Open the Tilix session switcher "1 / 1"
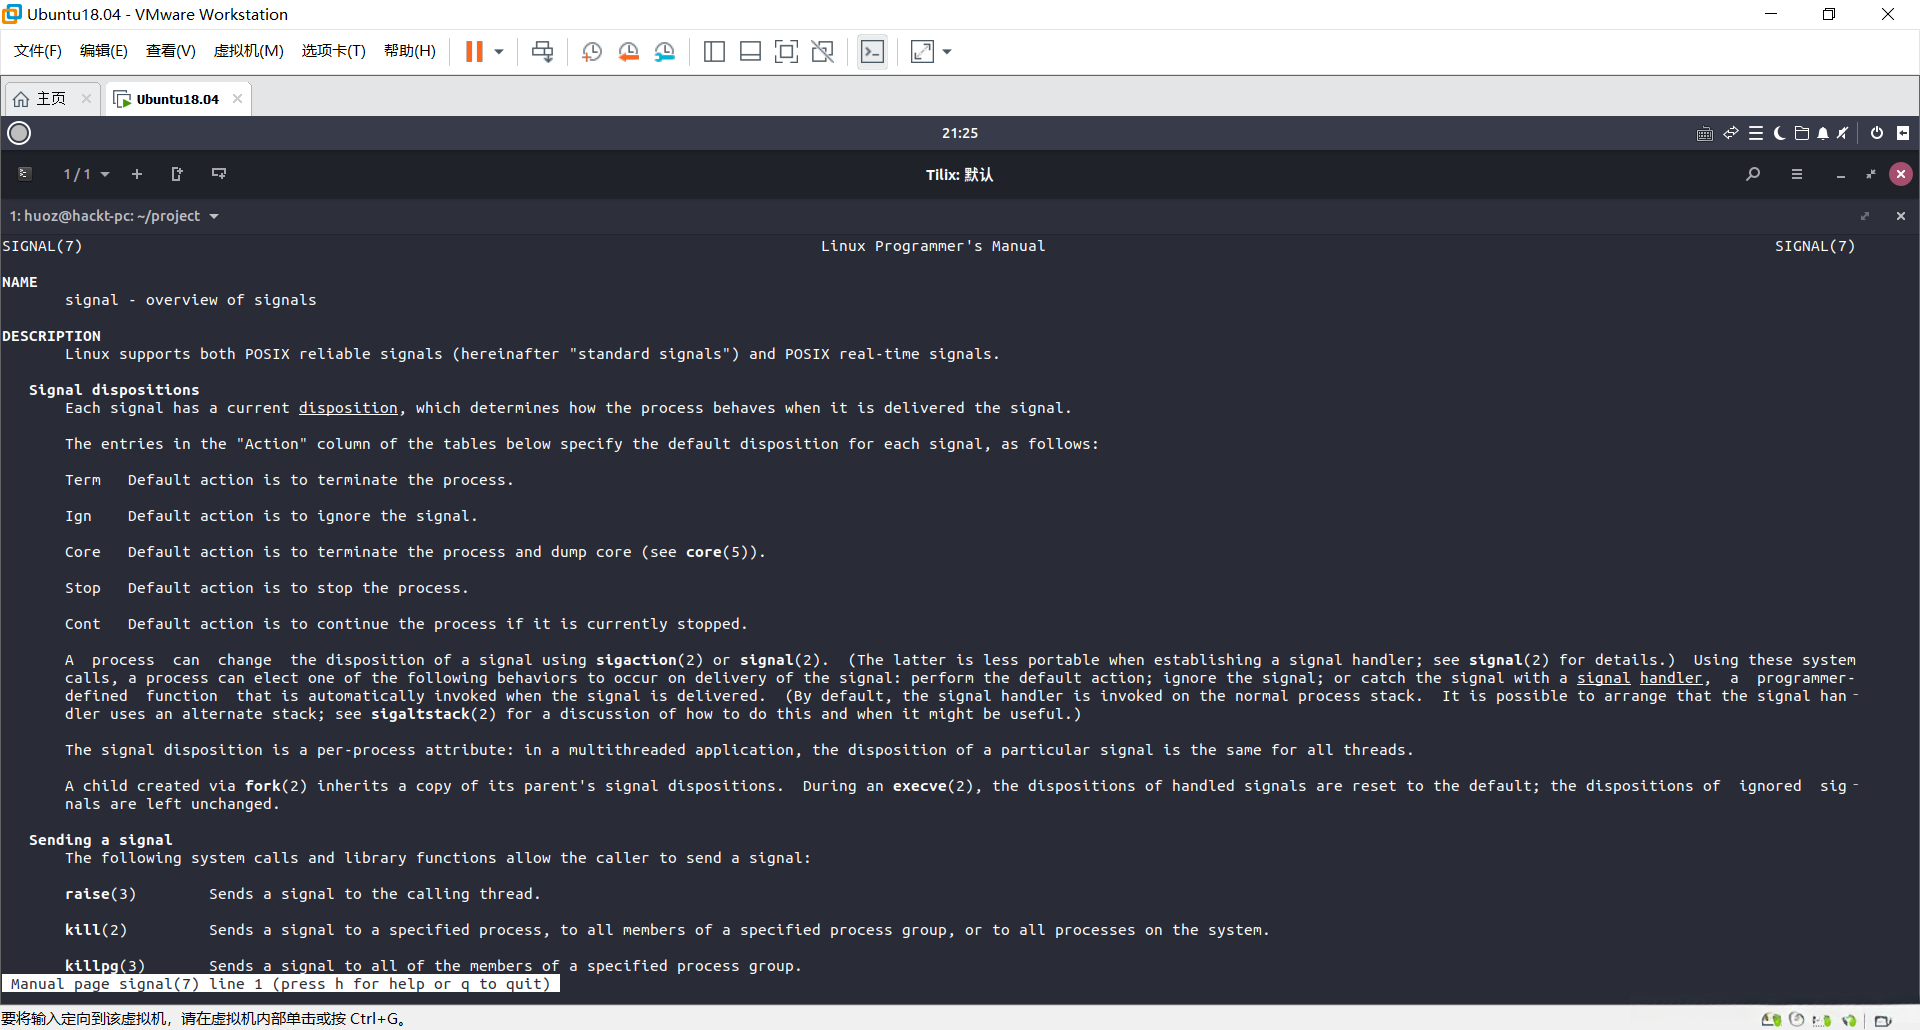The image size is (1920, 1030). [86, 174]
